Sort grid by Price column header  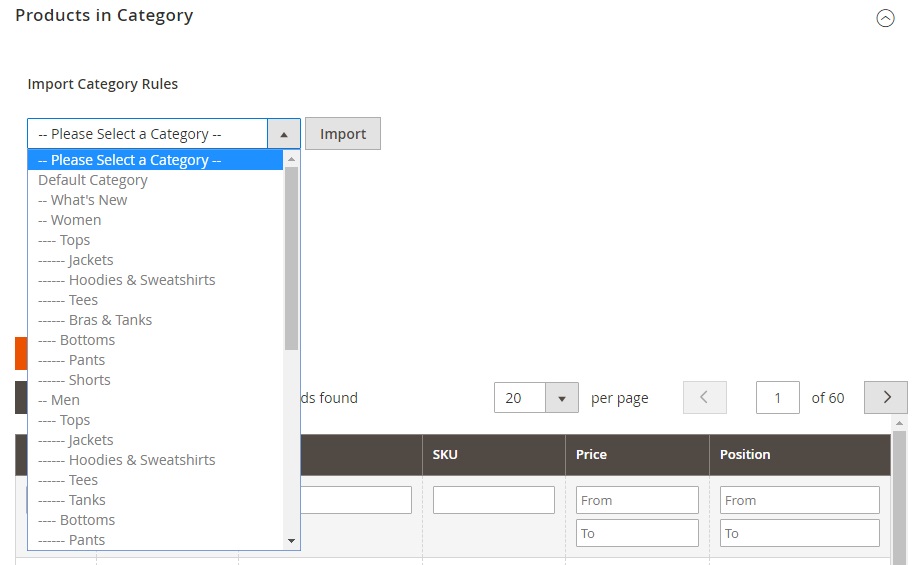coord(637,455)
